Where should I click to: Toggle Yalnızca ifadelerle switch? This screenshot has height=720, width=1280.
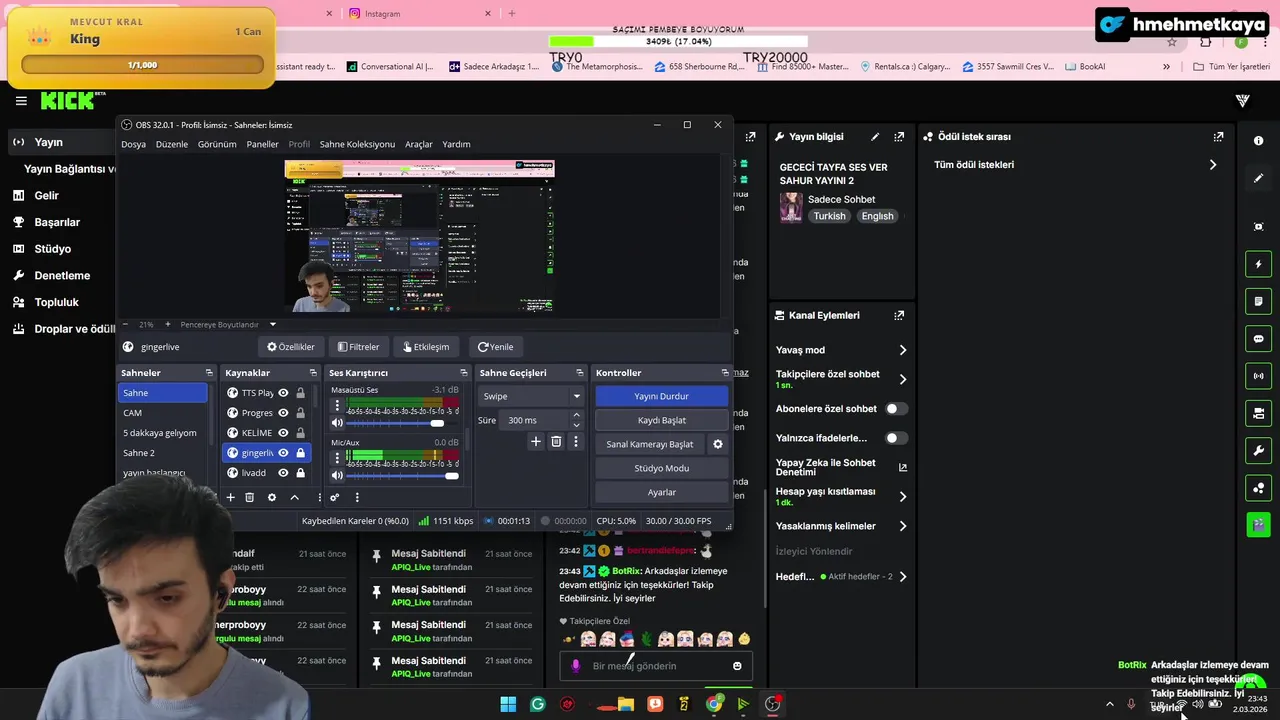[897, 438]
